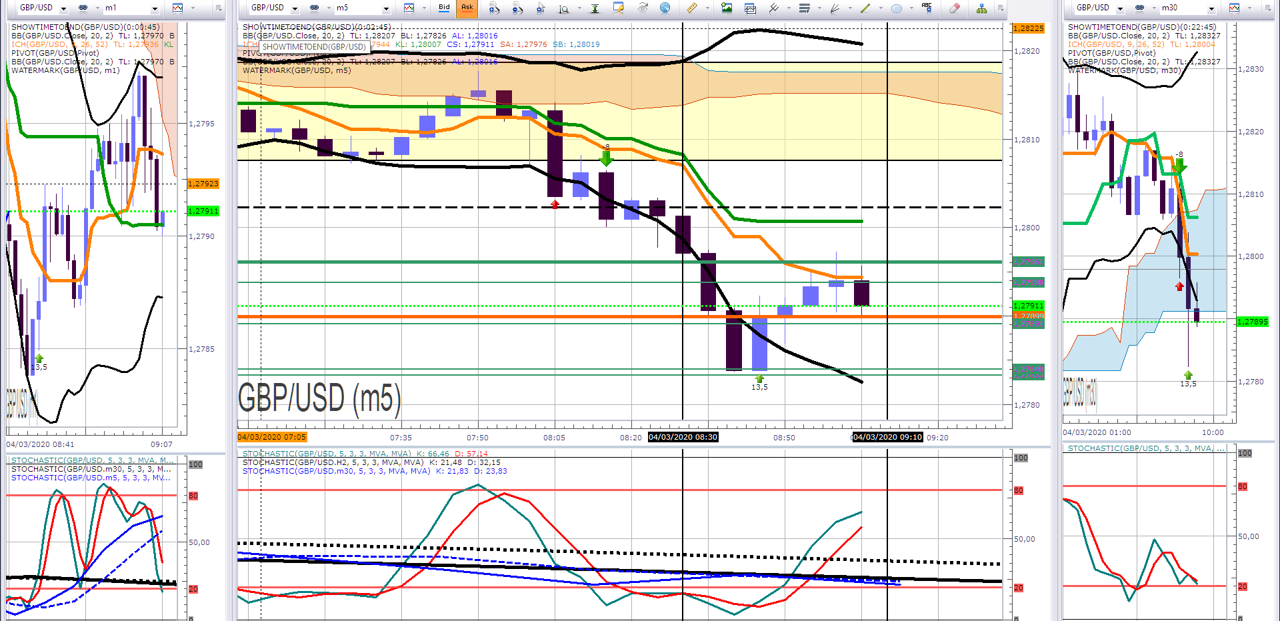The width and height of the screenshot is (1280, 621).
Task: Click the magnifier zoom tool icon
Action: click(x=564, y=7)
